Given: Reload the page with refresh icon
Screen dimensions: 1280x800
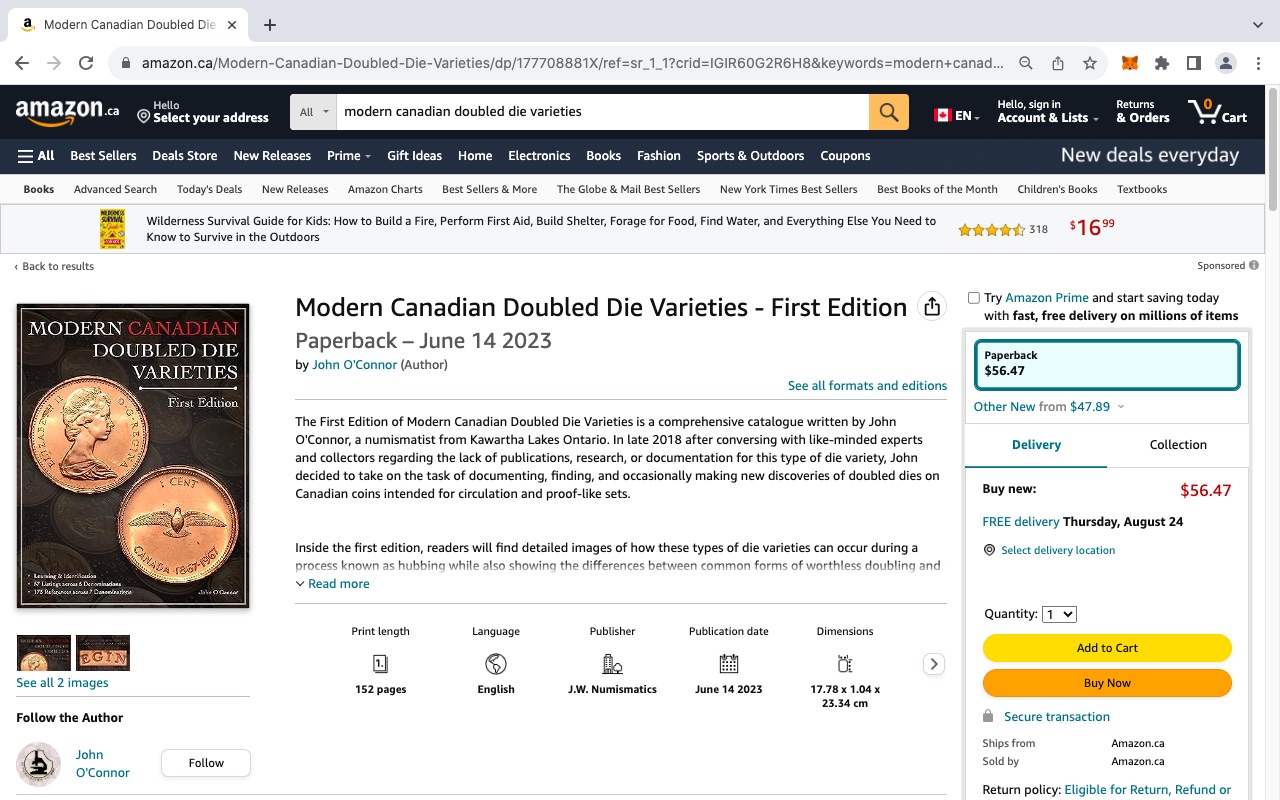Looking at the screenshot, I should (x=86, y=63).
